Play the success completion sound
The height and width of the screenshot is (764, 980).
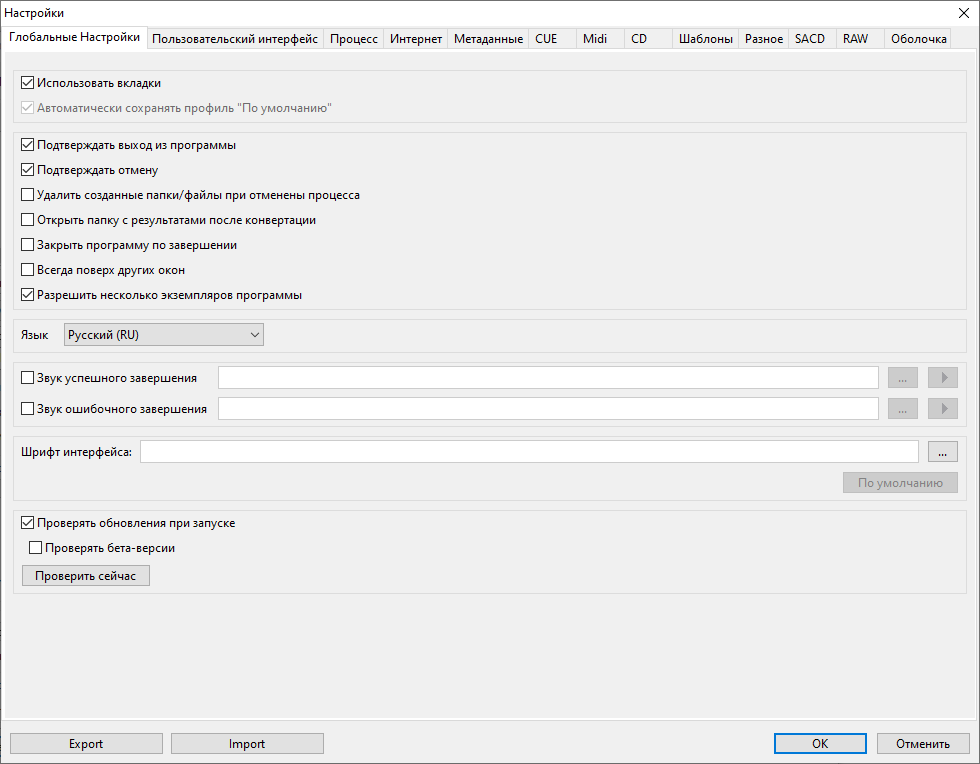tap(942, 378)
